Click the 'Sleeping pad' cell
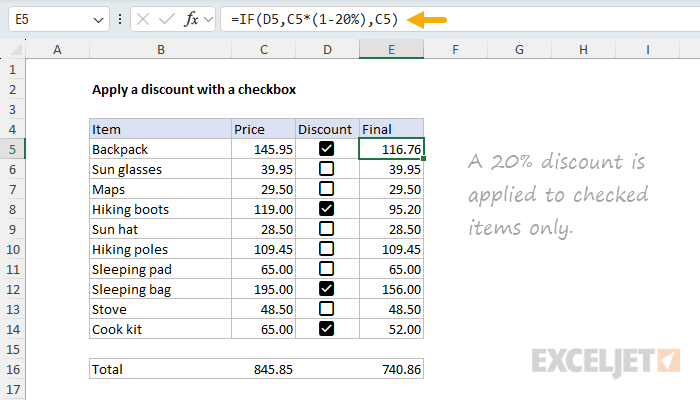The image size is (700, 400). tap(160, 269)
